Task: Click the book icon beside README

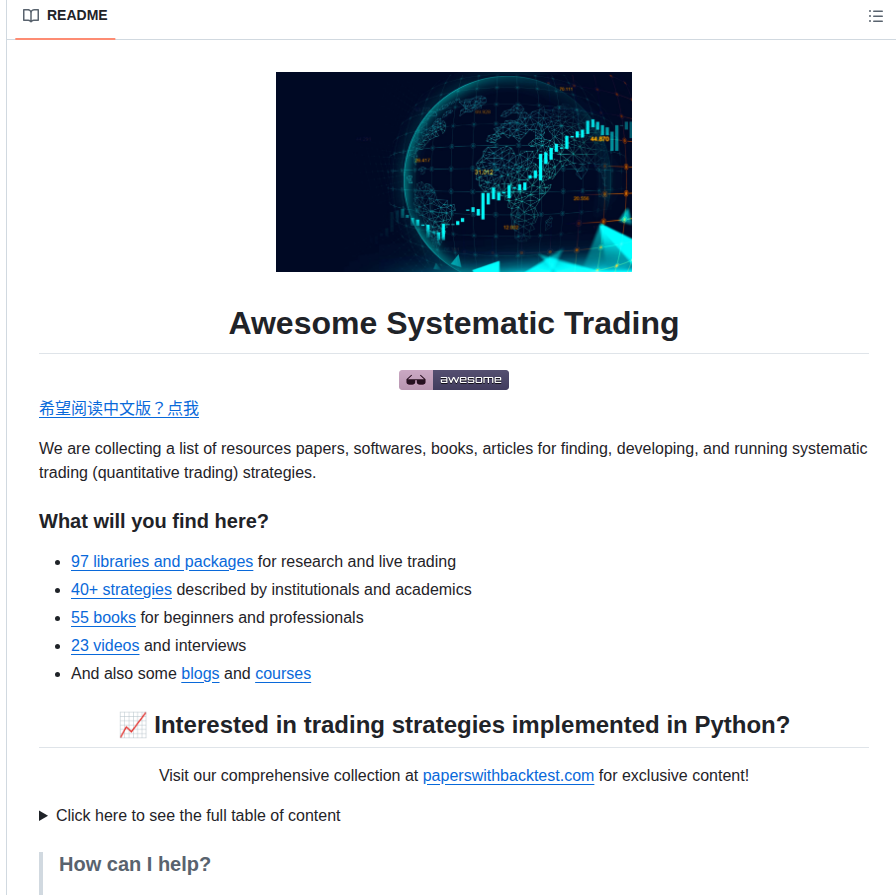Action: (x=31, y=15)
